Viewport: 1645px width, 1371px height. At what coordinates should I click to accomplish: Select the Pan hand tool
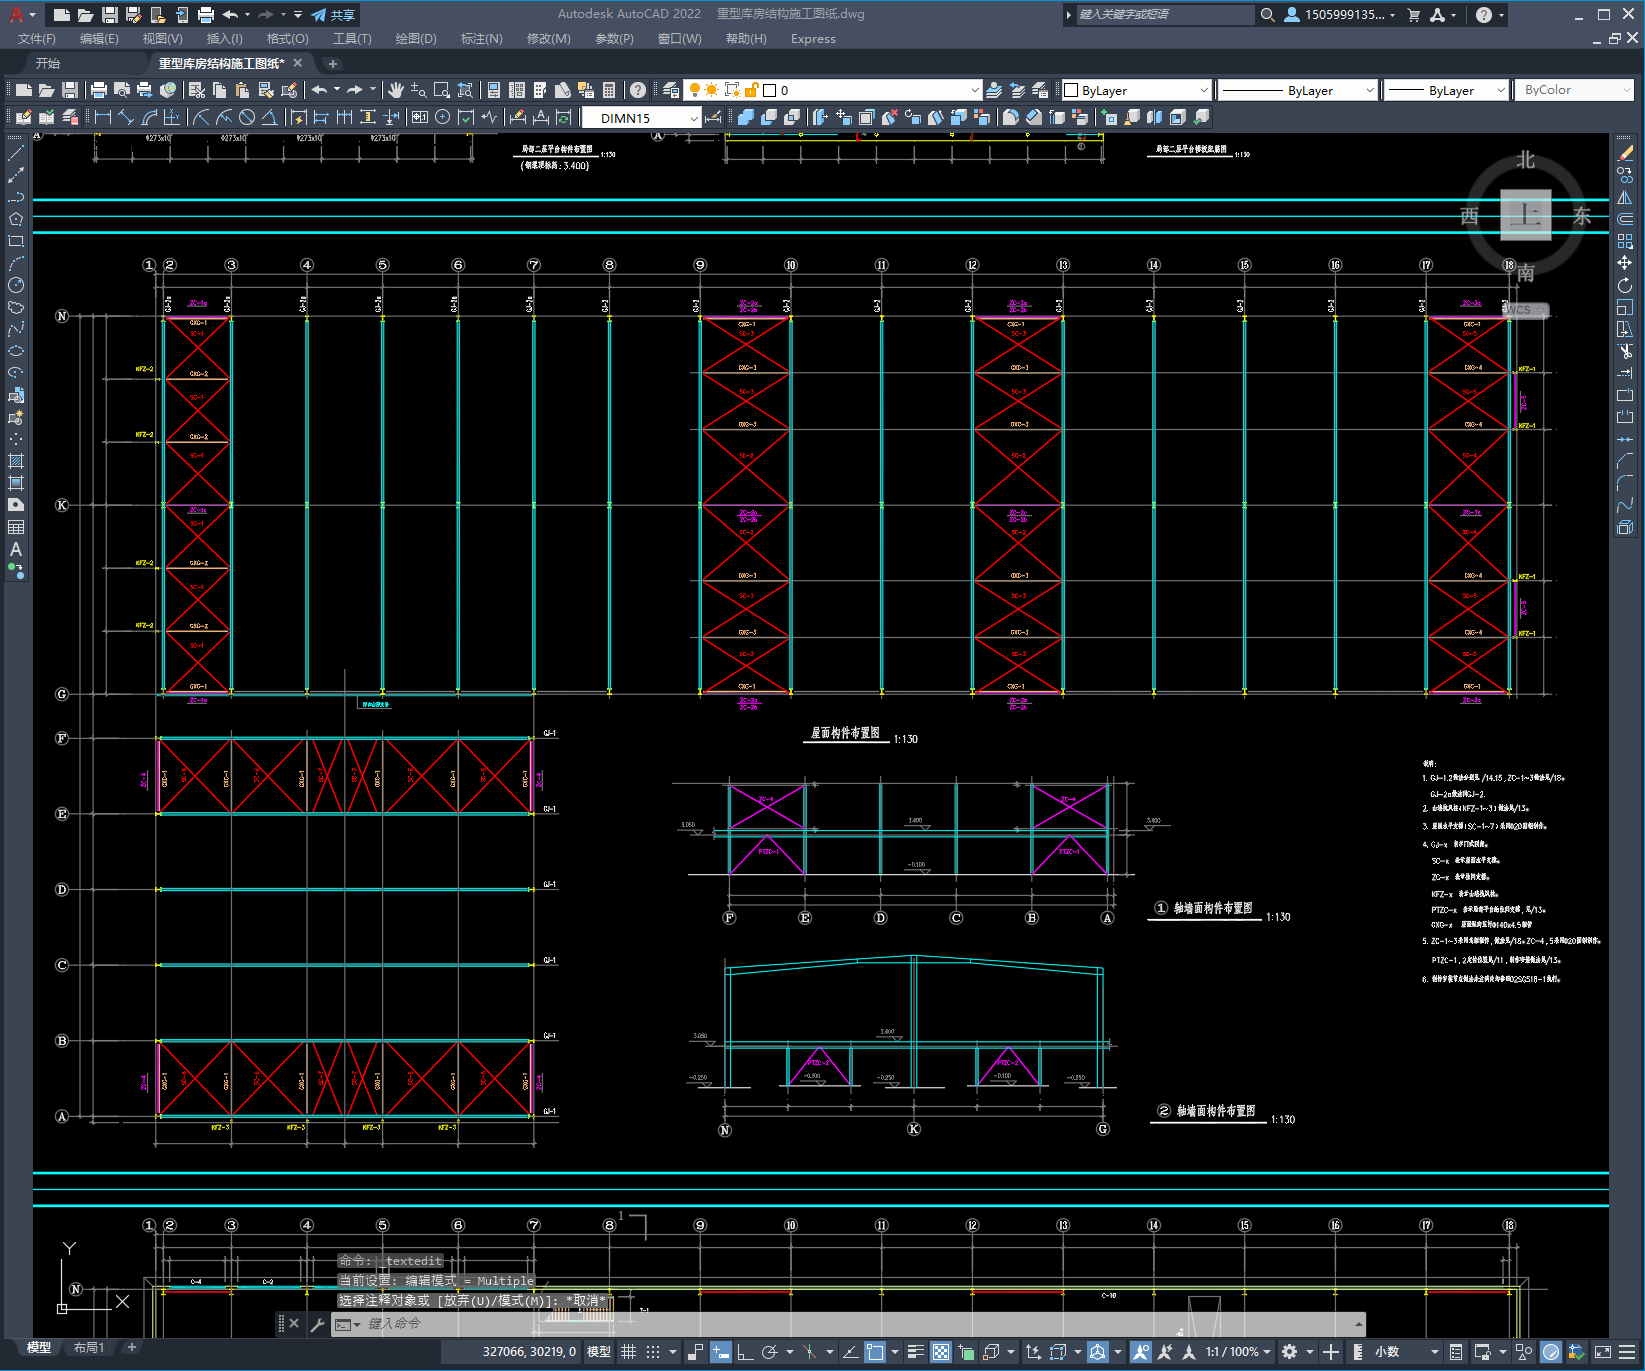396,90
